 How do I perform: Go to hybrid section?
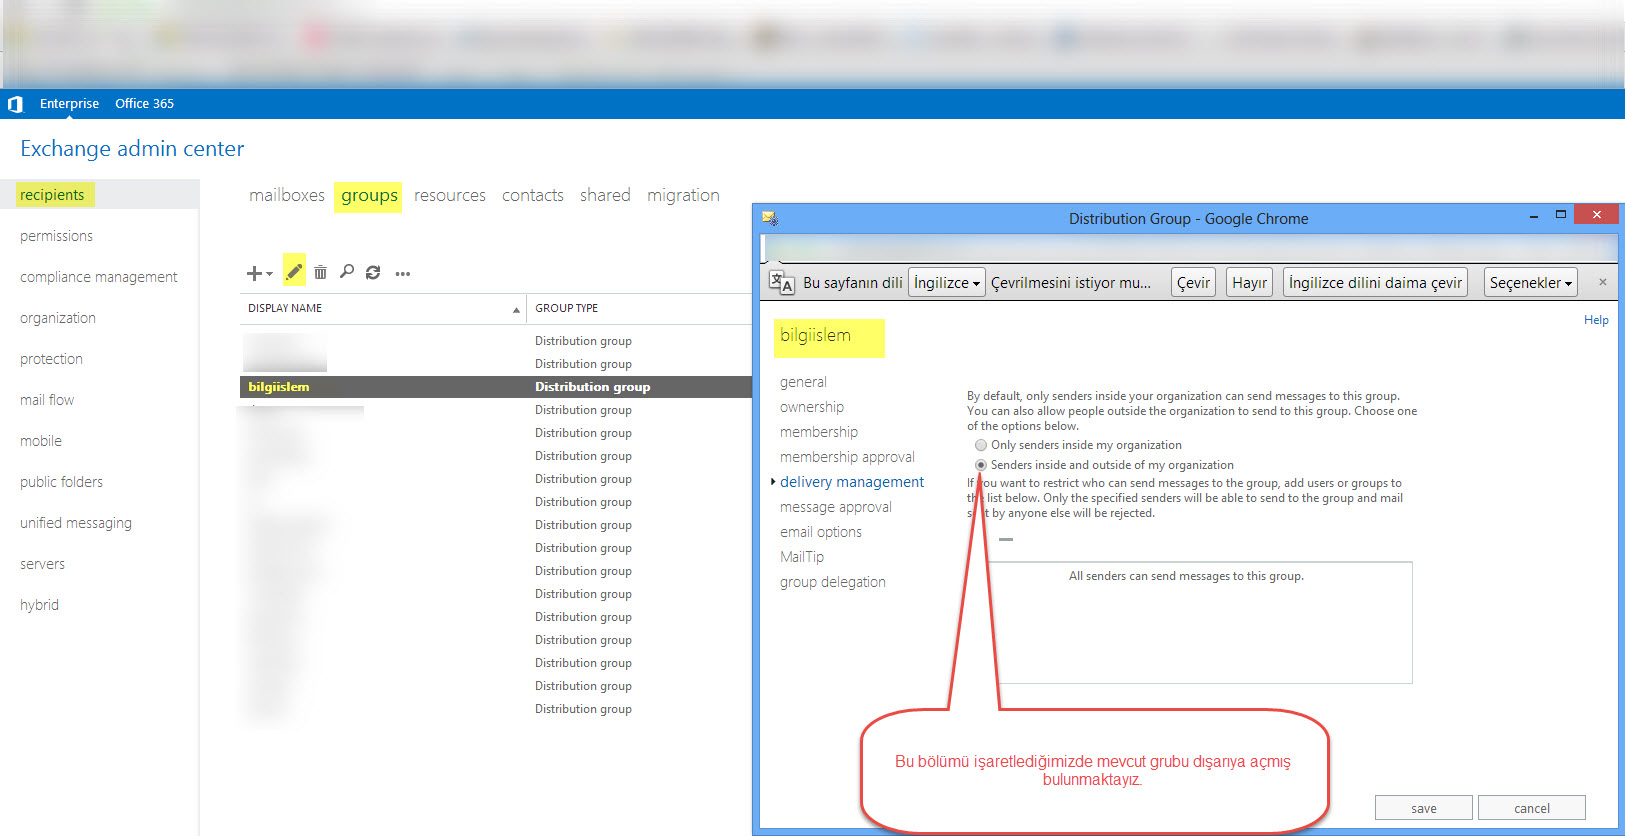(x=39, y=605)
